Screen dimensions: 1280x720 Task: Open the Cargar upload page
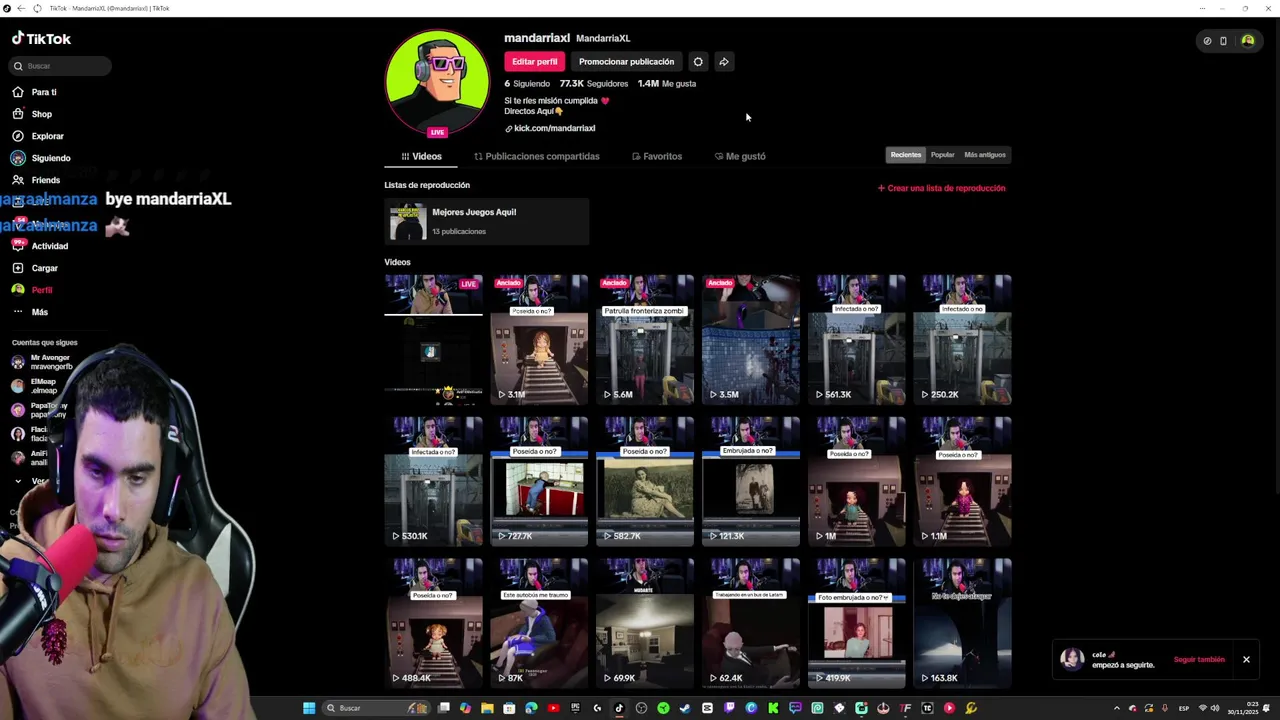(x=35, y=268)
